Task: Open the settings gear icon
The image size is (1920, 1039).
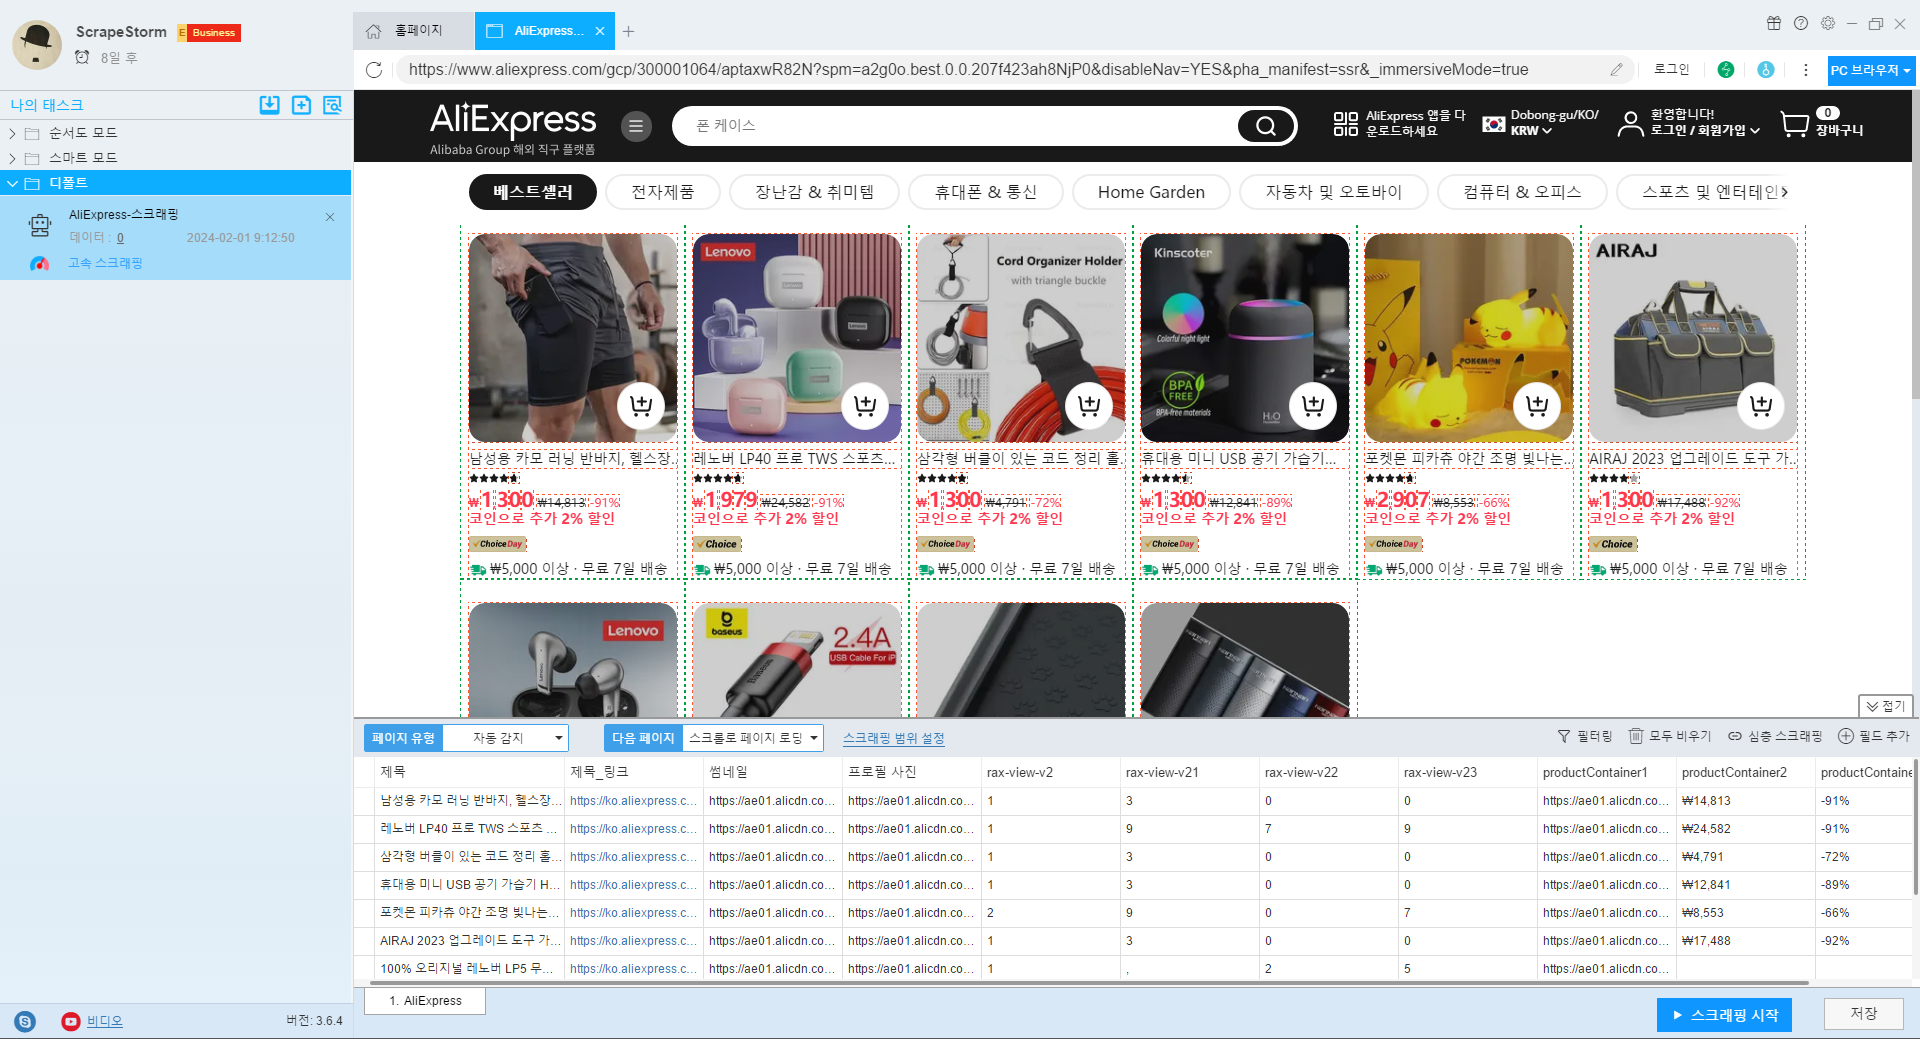Action: tap(1828, 23)
